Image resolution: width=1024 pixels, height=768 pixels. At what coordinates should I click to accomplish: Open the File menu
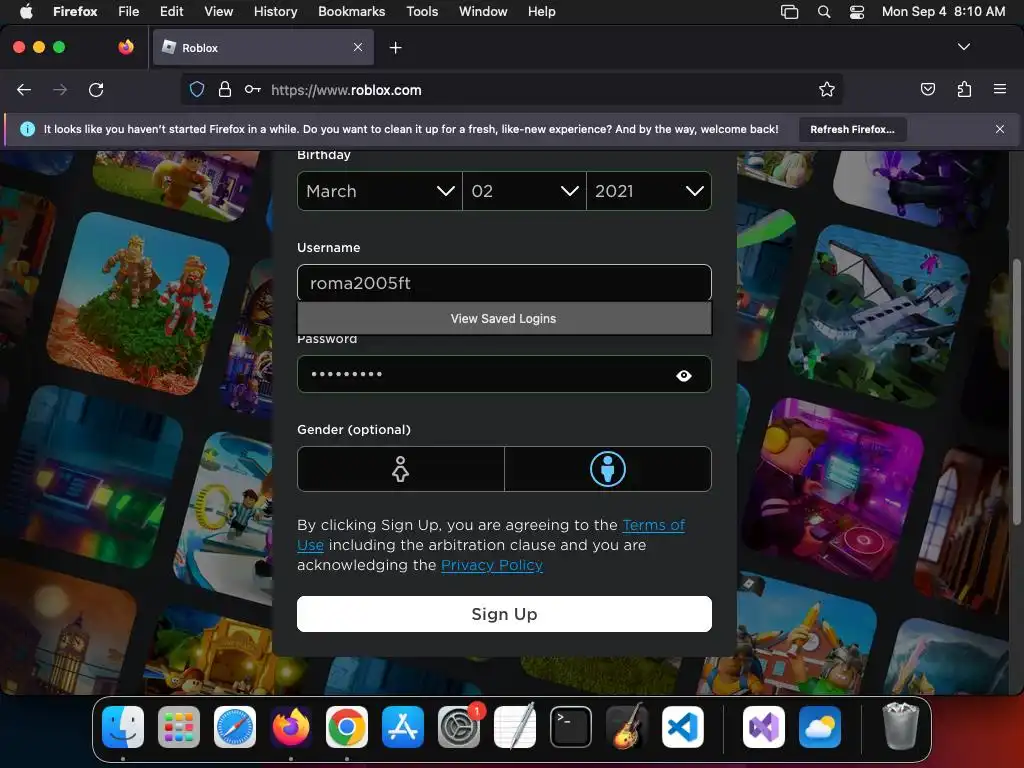coord(129,11)
